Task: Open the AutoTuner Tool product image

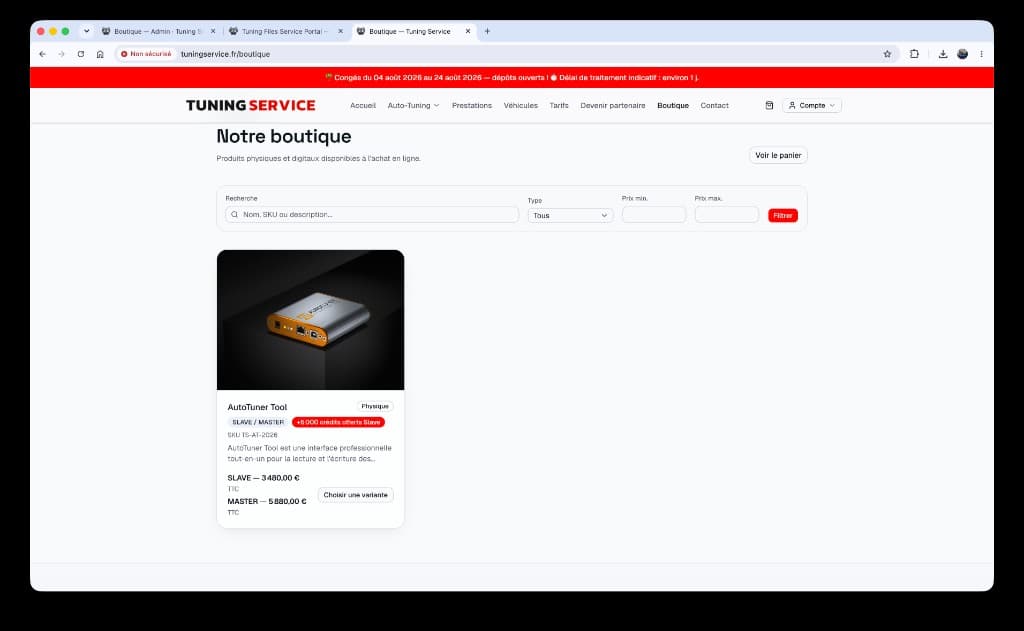Action: [310, 319]
